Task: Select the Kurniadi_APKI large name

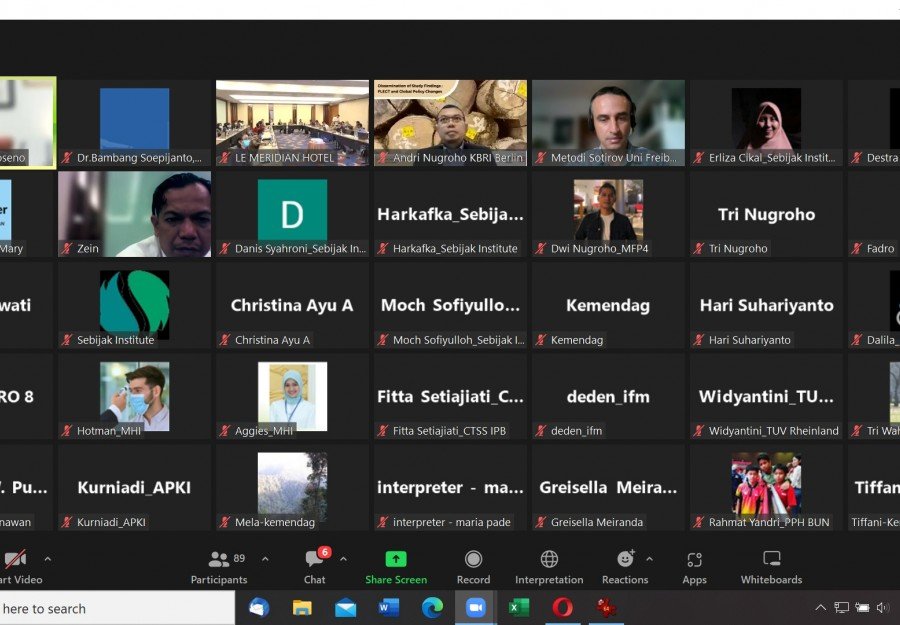Action: 134,488
